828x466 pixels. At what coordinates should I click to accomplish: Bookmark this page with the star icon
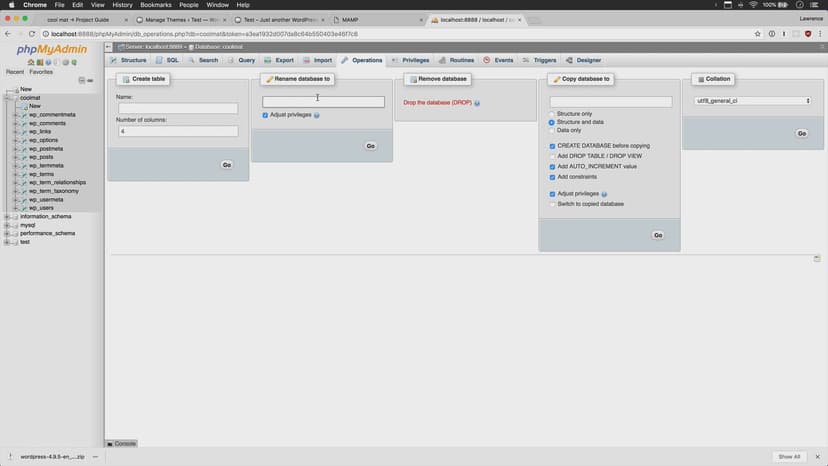click(x=756, y=33)
